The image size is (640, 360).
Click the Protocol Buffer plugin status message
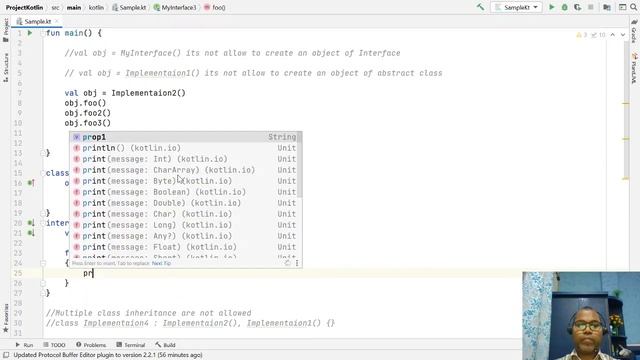coord(108,355)
